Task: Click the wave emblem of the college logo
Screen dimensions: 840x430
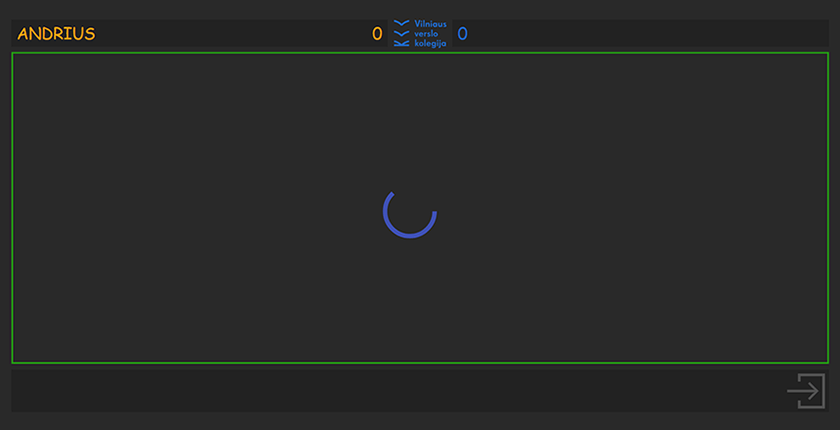Action: [x=401, y=33]
